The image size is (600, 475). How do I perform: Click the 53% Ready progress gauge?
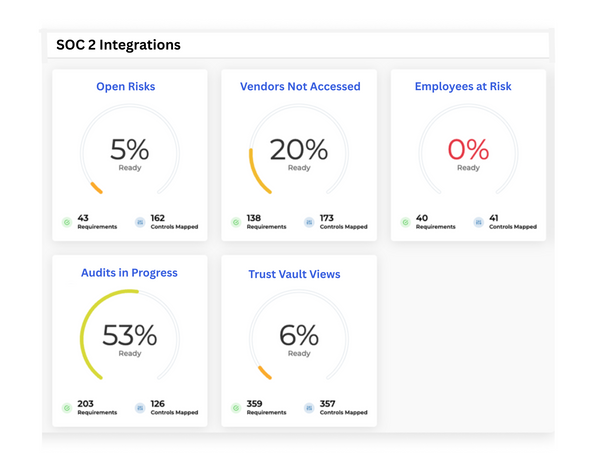pos(129,337)
